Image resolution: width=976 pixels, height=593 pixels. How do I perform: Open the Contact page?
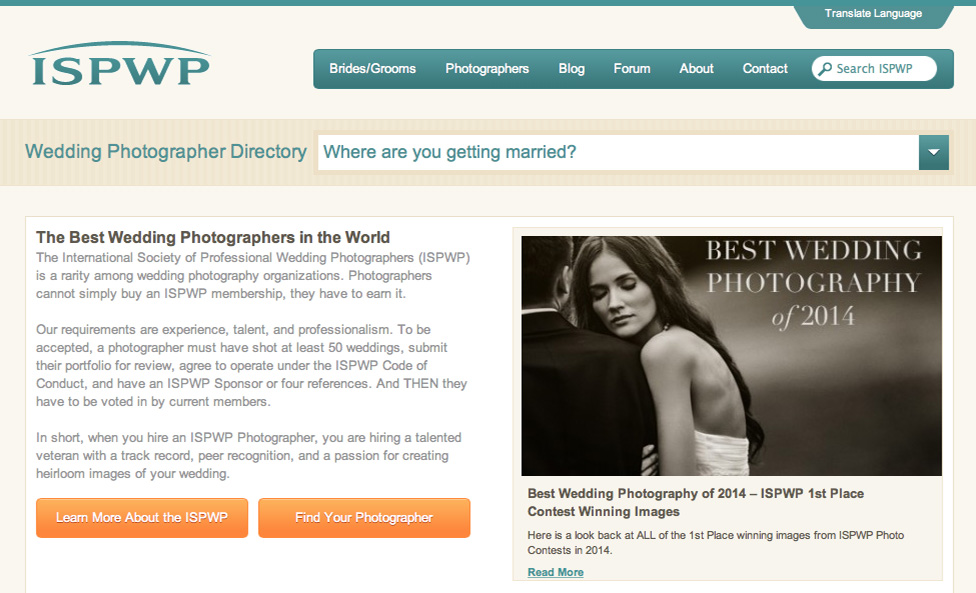click(x=765, y=68)
